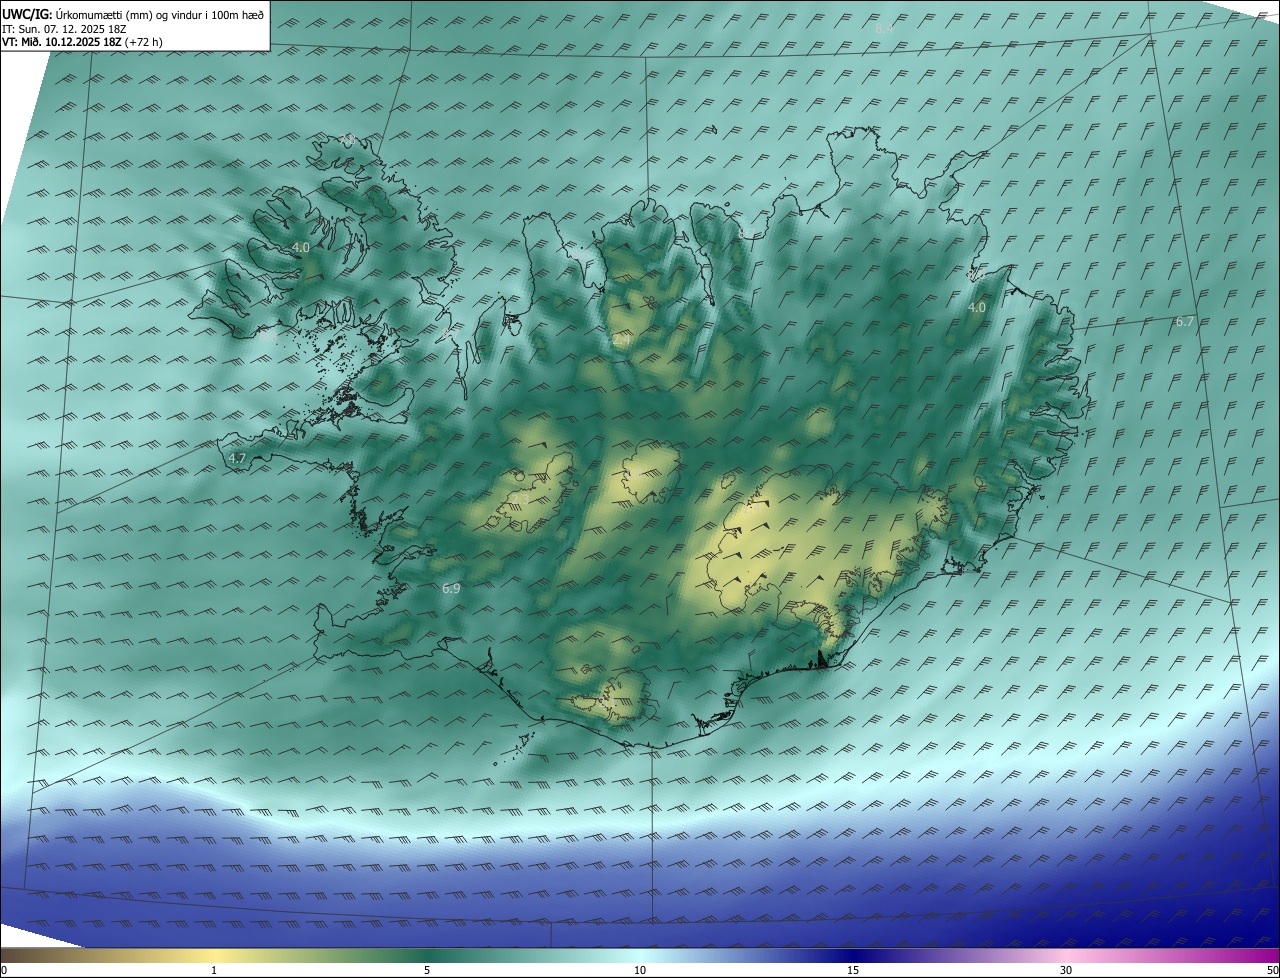Click the "1" tick on the colorbar
1280x978 pixels.
point(214,970)
